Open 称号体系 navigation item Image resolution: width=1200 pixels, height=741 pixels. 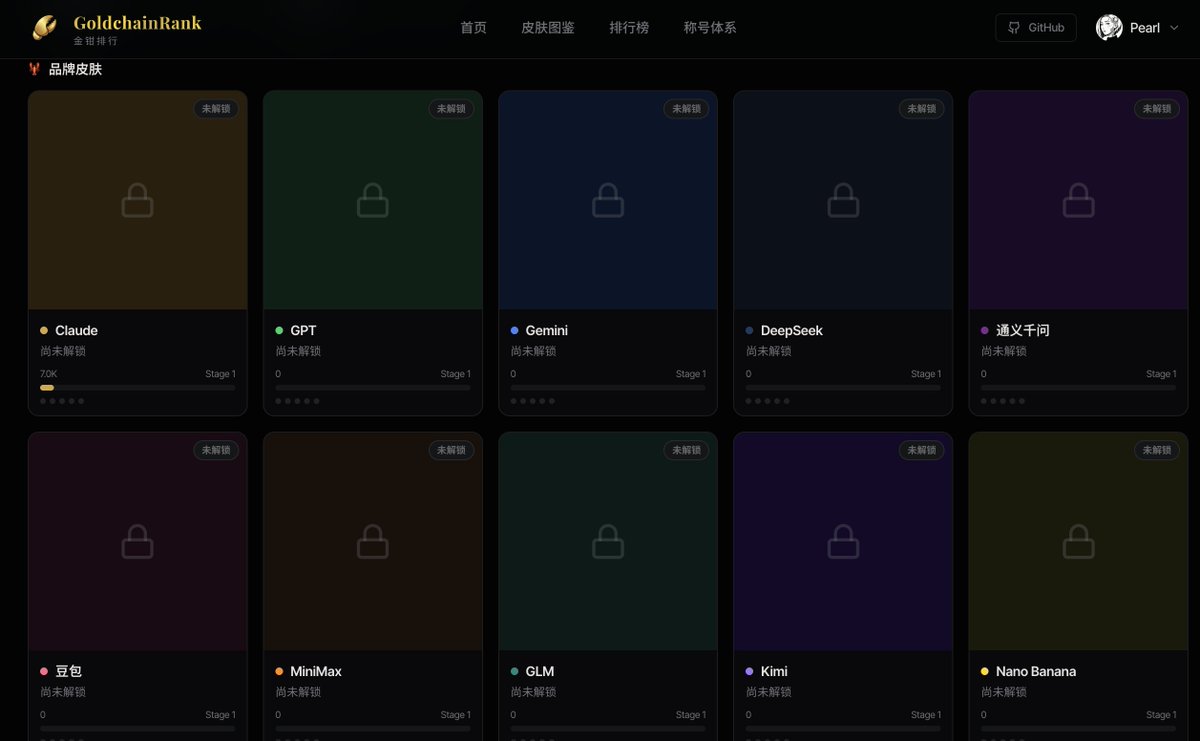[x=710, y=28]
